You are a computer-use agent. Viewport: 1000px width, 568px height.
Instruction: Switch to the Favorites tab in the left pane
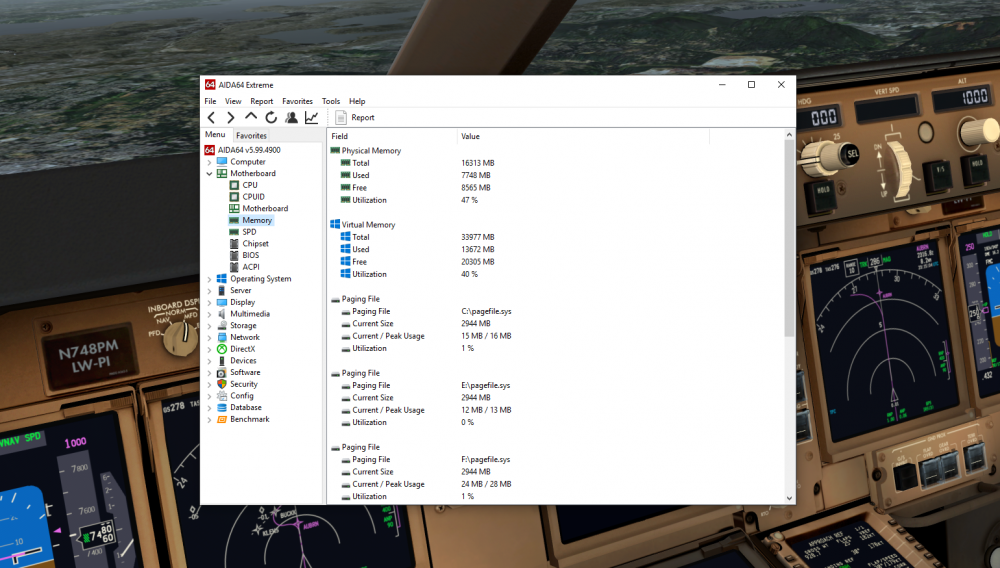251,136
